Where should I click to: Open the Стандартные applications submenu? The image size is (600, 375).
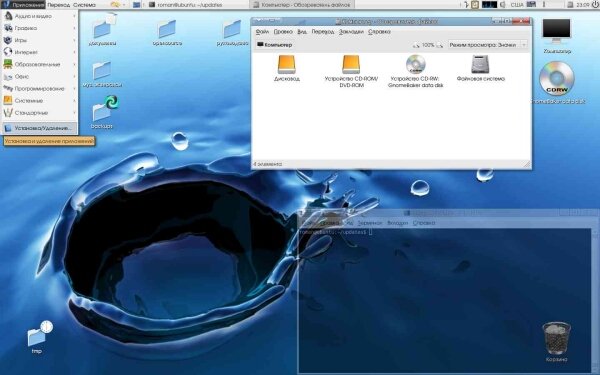point(39,113)
